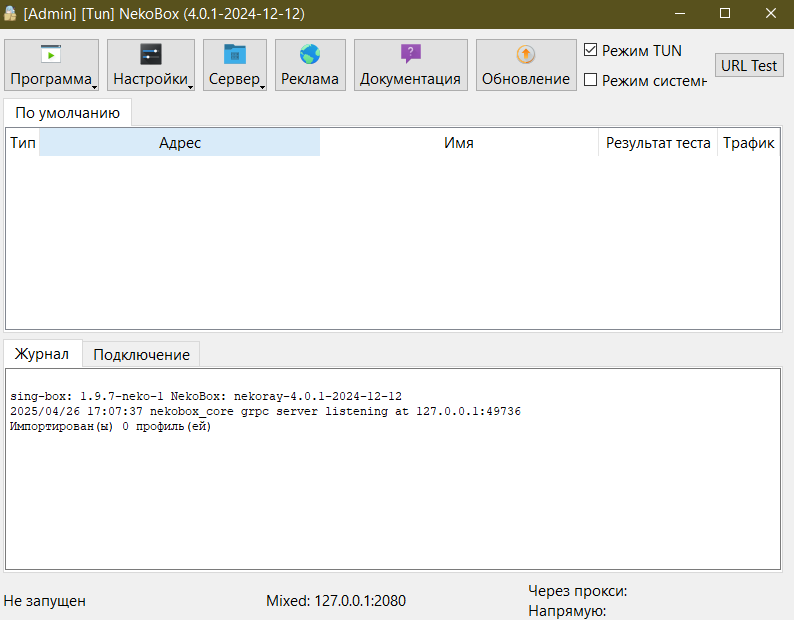Screen dimensions: 794x620
Task: Click the Напрямую status label
Action: pos(567,611)
